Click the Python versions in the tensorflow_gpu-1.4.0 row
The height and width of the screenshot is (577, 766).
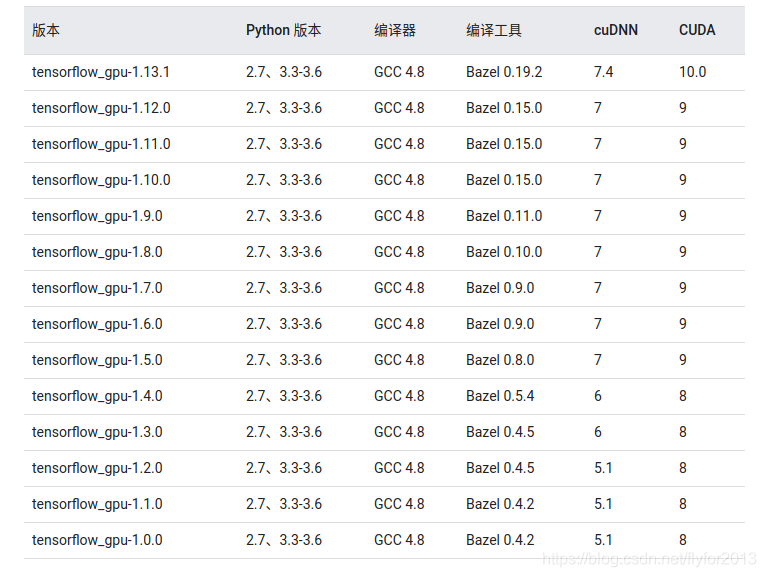click(284, 396)
